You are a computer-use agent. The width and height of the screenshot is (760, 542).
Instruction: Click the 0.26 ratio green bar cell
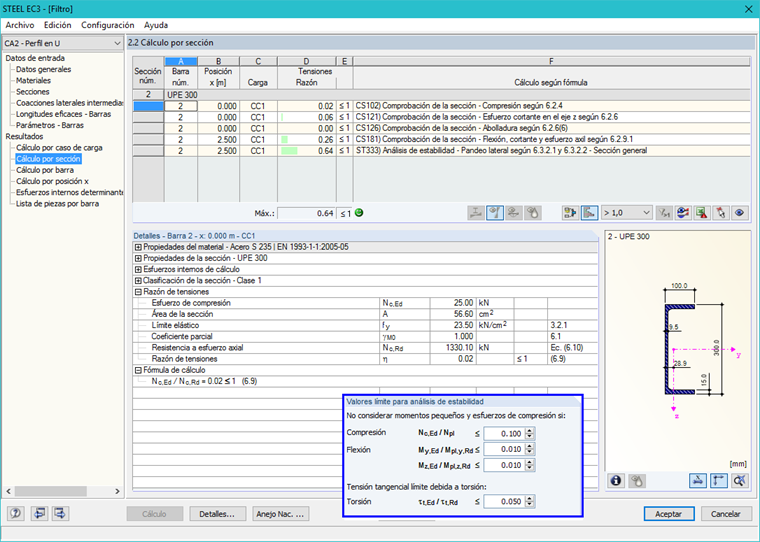(x=306, y=140)
